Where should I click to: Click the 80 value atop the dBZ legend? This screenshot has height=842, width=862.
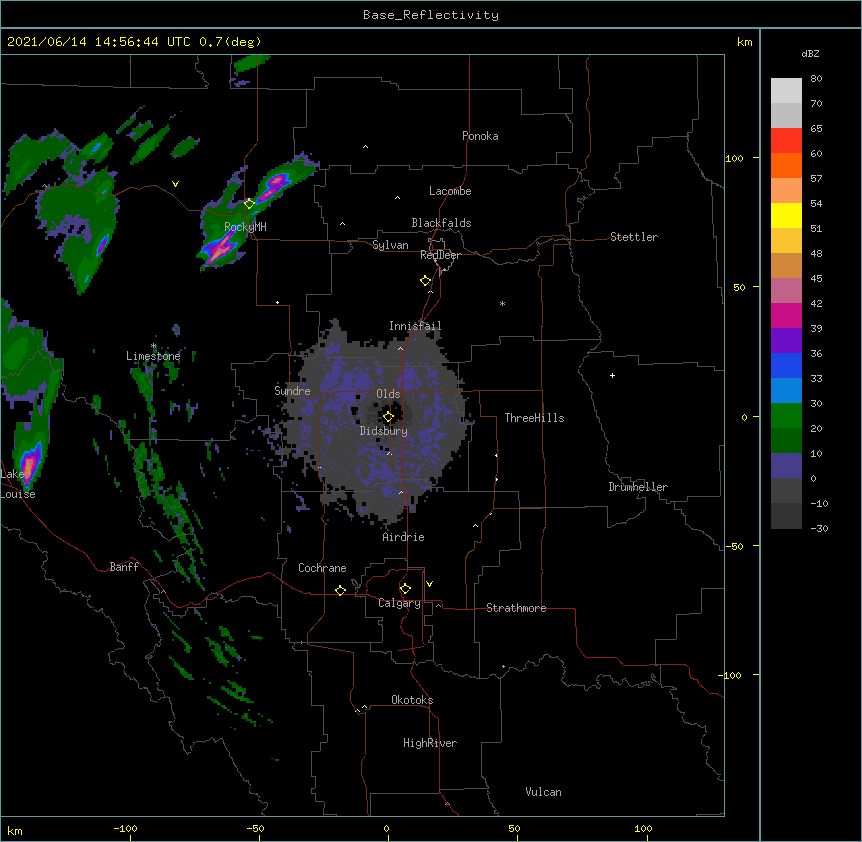[x=816, y=78]
